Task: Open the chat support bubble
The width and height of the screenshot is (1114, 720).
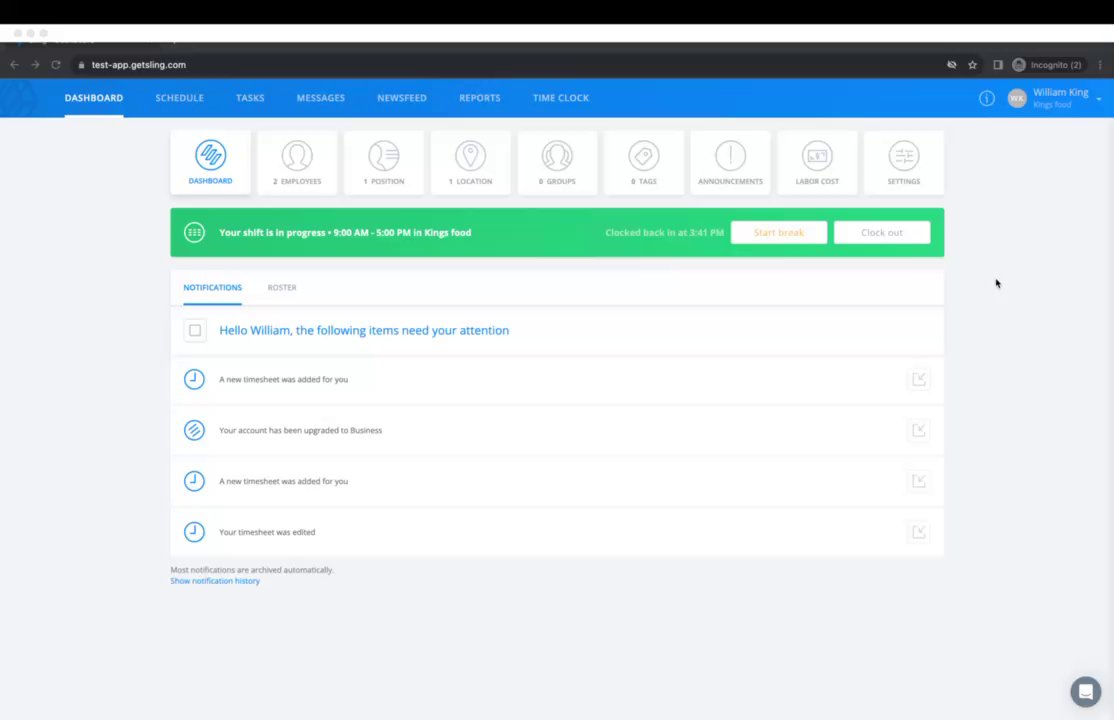Action: tap(1086, 692)
